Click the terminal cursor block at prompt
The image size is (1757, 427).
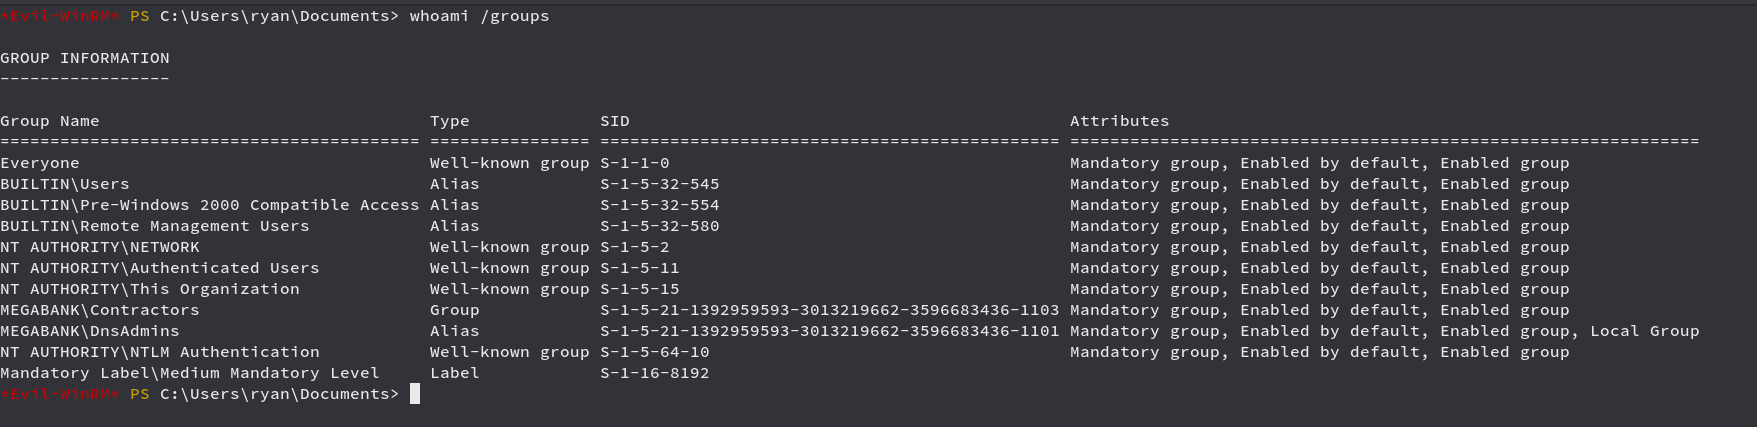[x=415, y=394]
